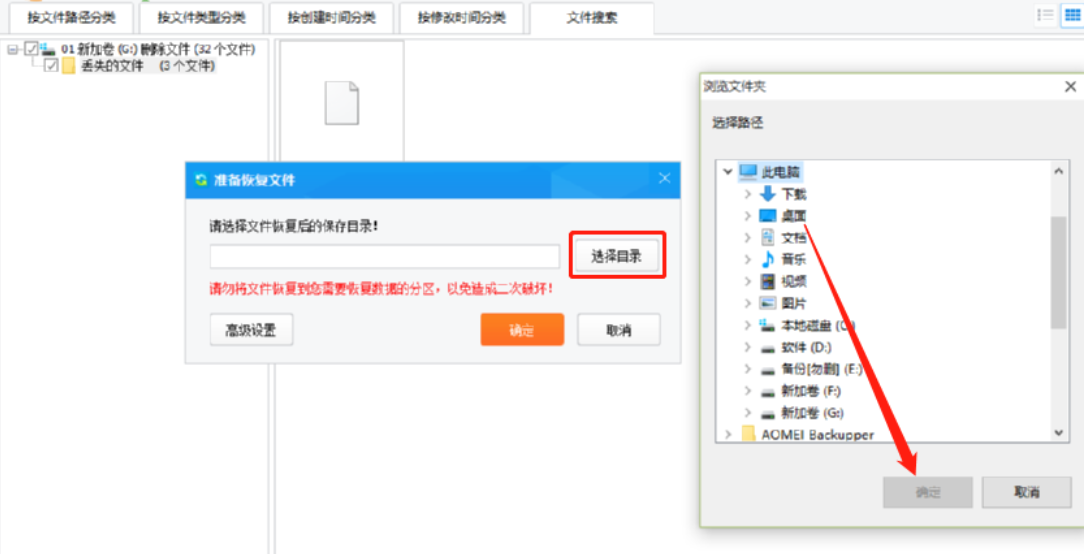Click the 备份[勿删] (E:) drive icon
This screenshot has height=554, width=1087.
coord(767,370)
